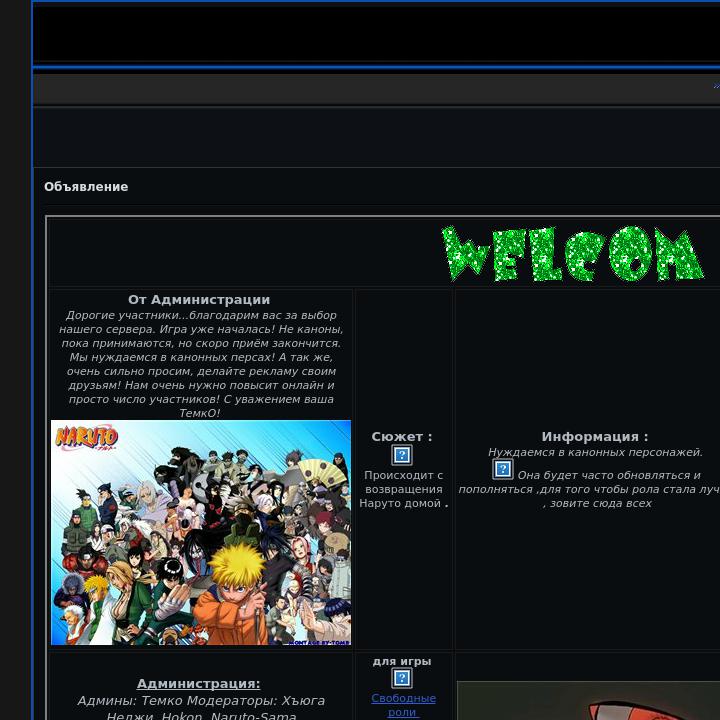Click the text Нуждаемся в канонных персонажей.

[595, 452]
